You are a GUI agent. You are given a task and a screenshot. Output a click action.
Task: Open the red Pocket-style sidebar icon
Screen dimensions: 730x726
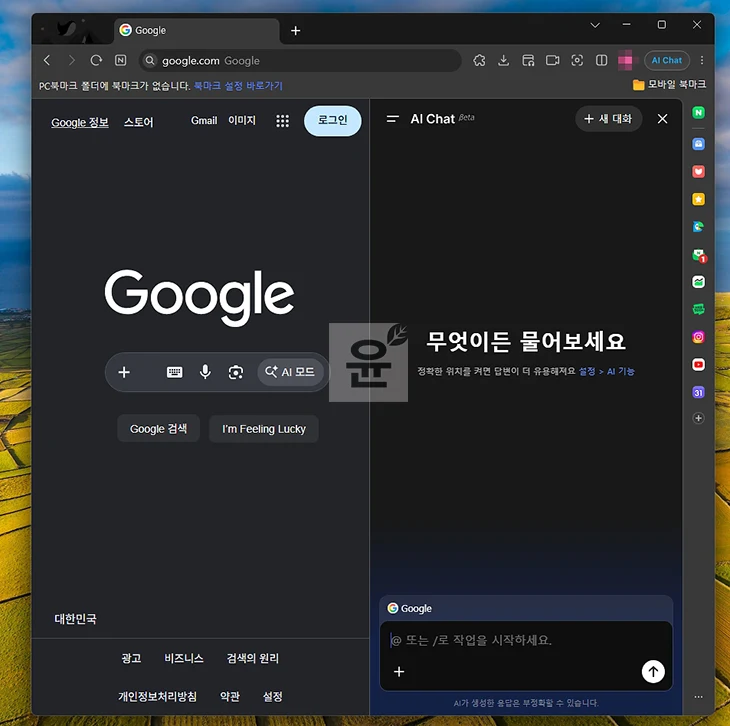click(698, 171)
